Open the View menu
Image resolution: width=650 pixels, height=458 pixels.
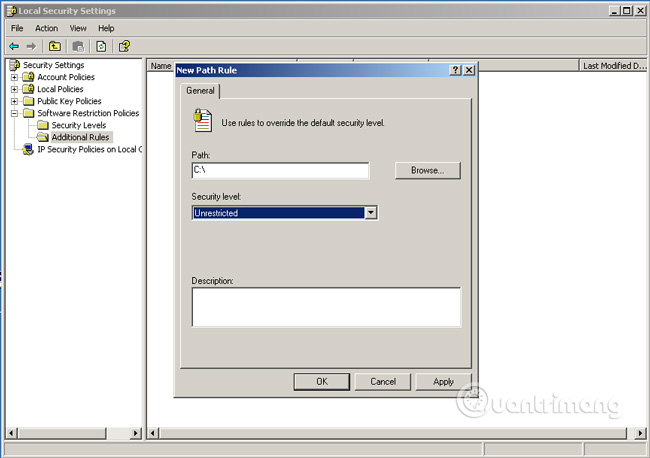pos(78,28)
